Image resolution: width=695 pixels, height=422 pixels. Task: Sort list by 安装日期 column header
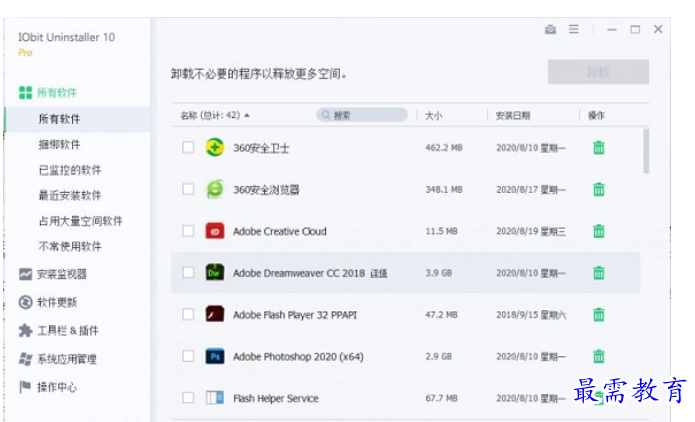point(513,116)
